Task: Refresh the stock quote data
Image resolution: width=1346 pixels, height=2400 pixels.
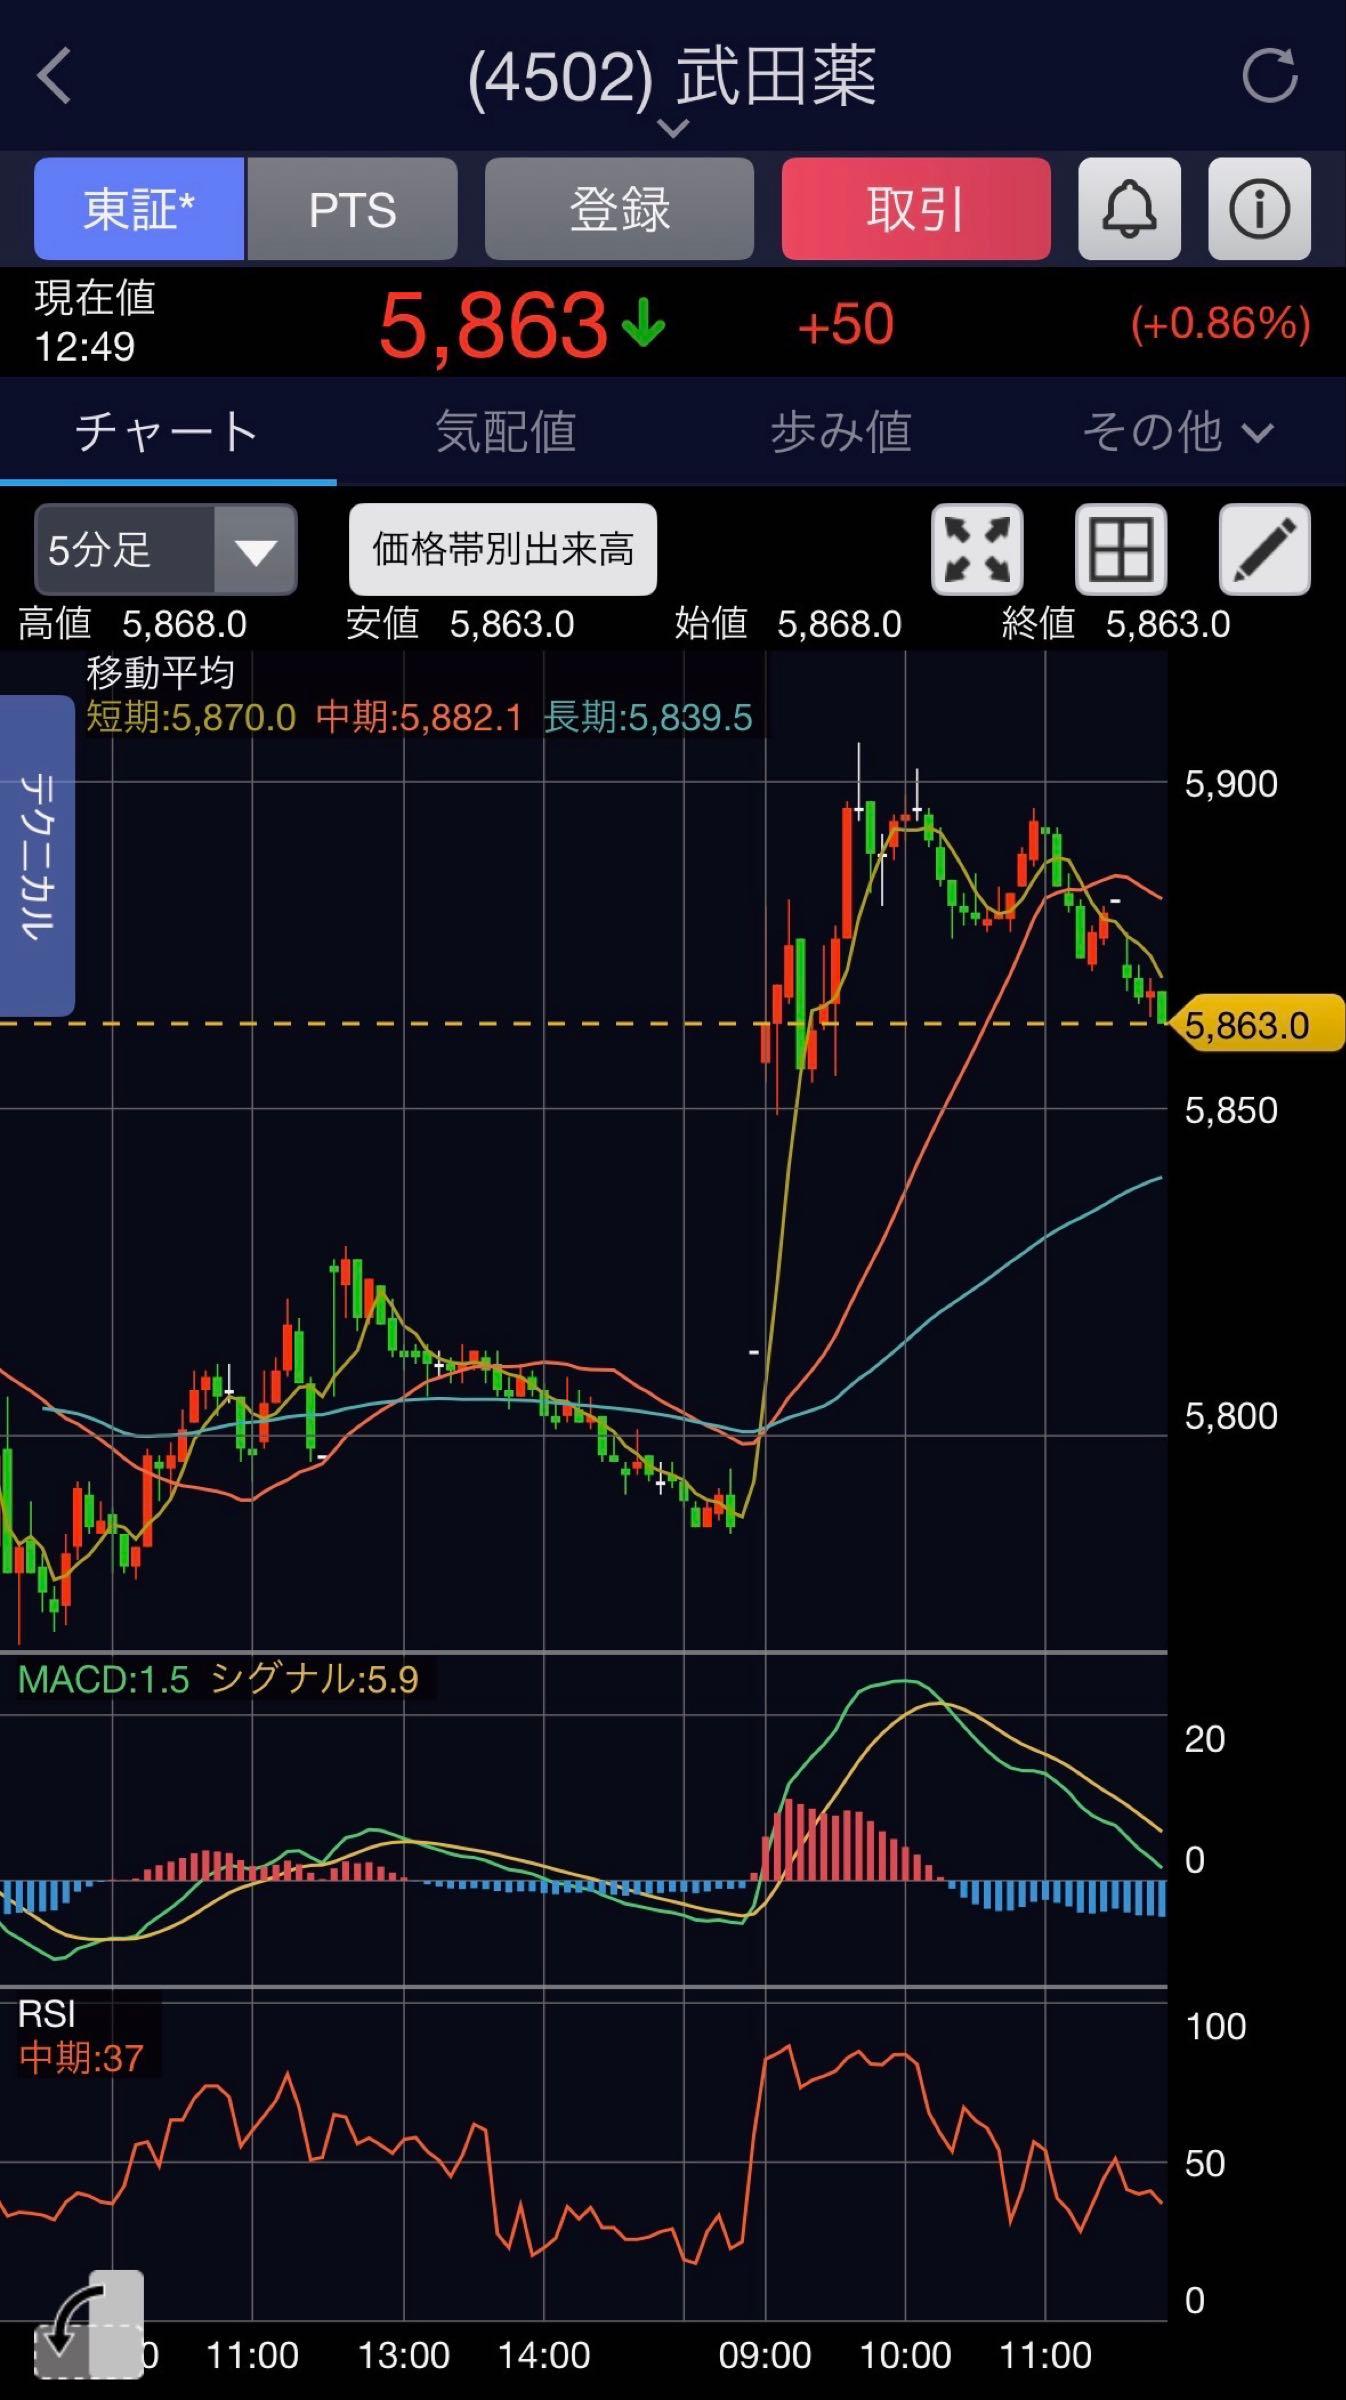Action: click(1269, 76)
